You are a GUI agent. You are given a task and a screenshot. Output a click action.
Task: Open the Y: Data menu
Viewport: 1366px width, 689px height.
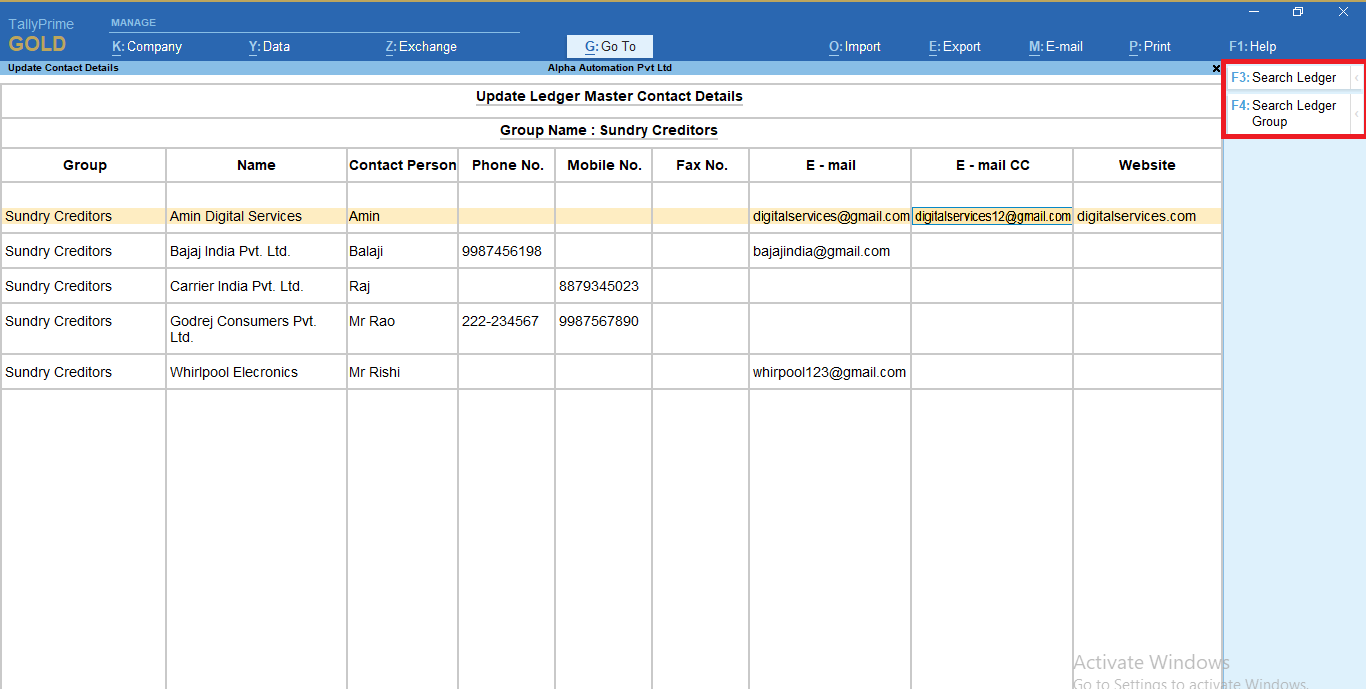click(x=269, y=46)
